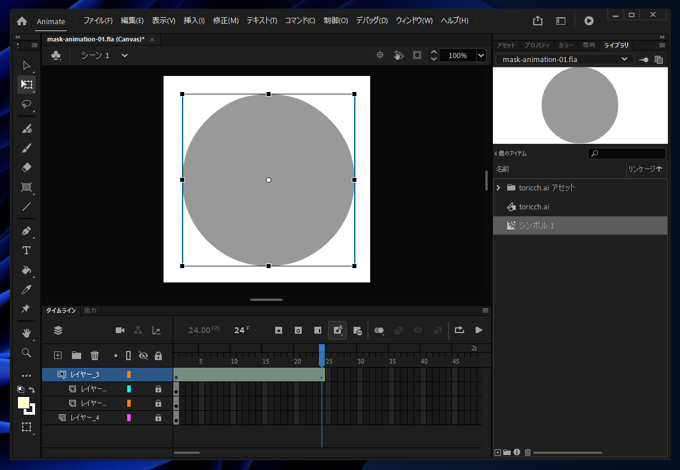Toggle lock all layers in header
680x470 pixels.
(158, 355)
